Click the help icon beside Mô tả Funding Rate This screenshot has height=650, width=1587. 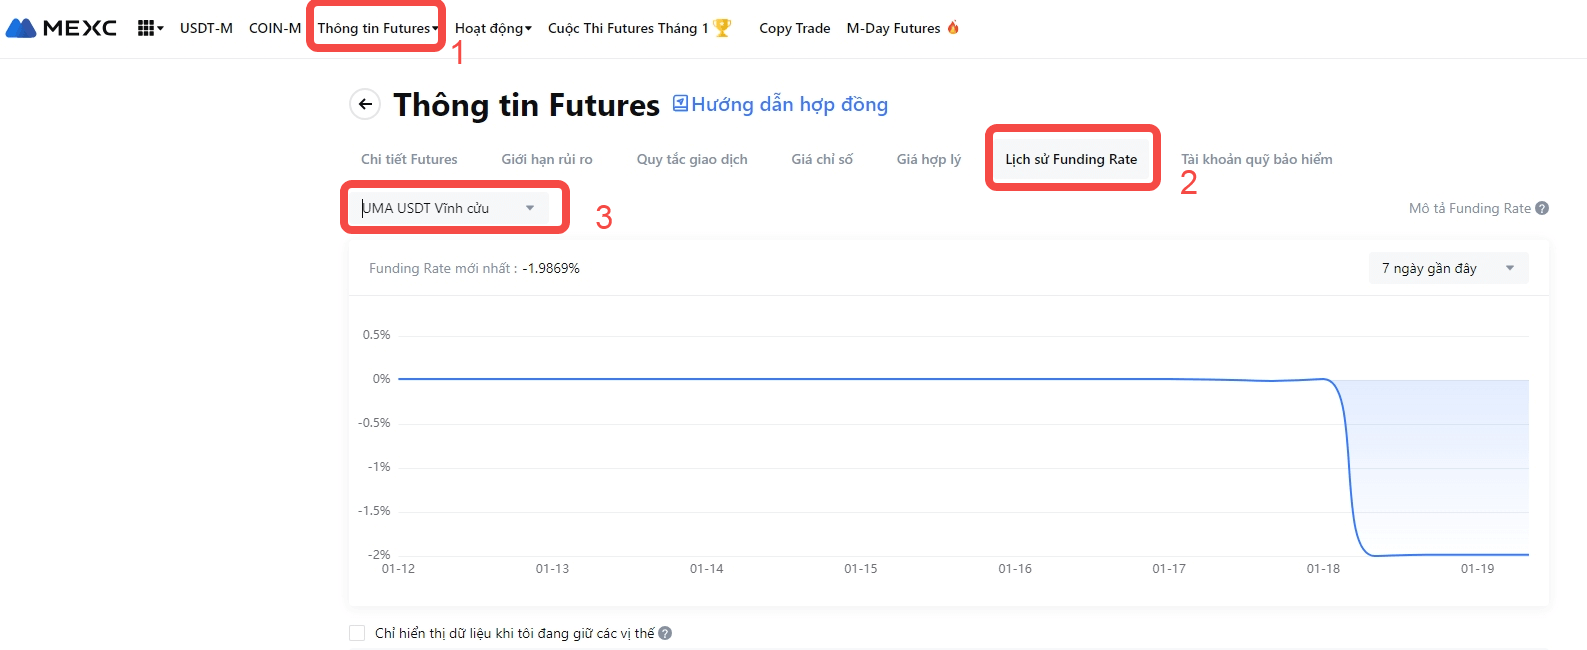[1542, 208]
